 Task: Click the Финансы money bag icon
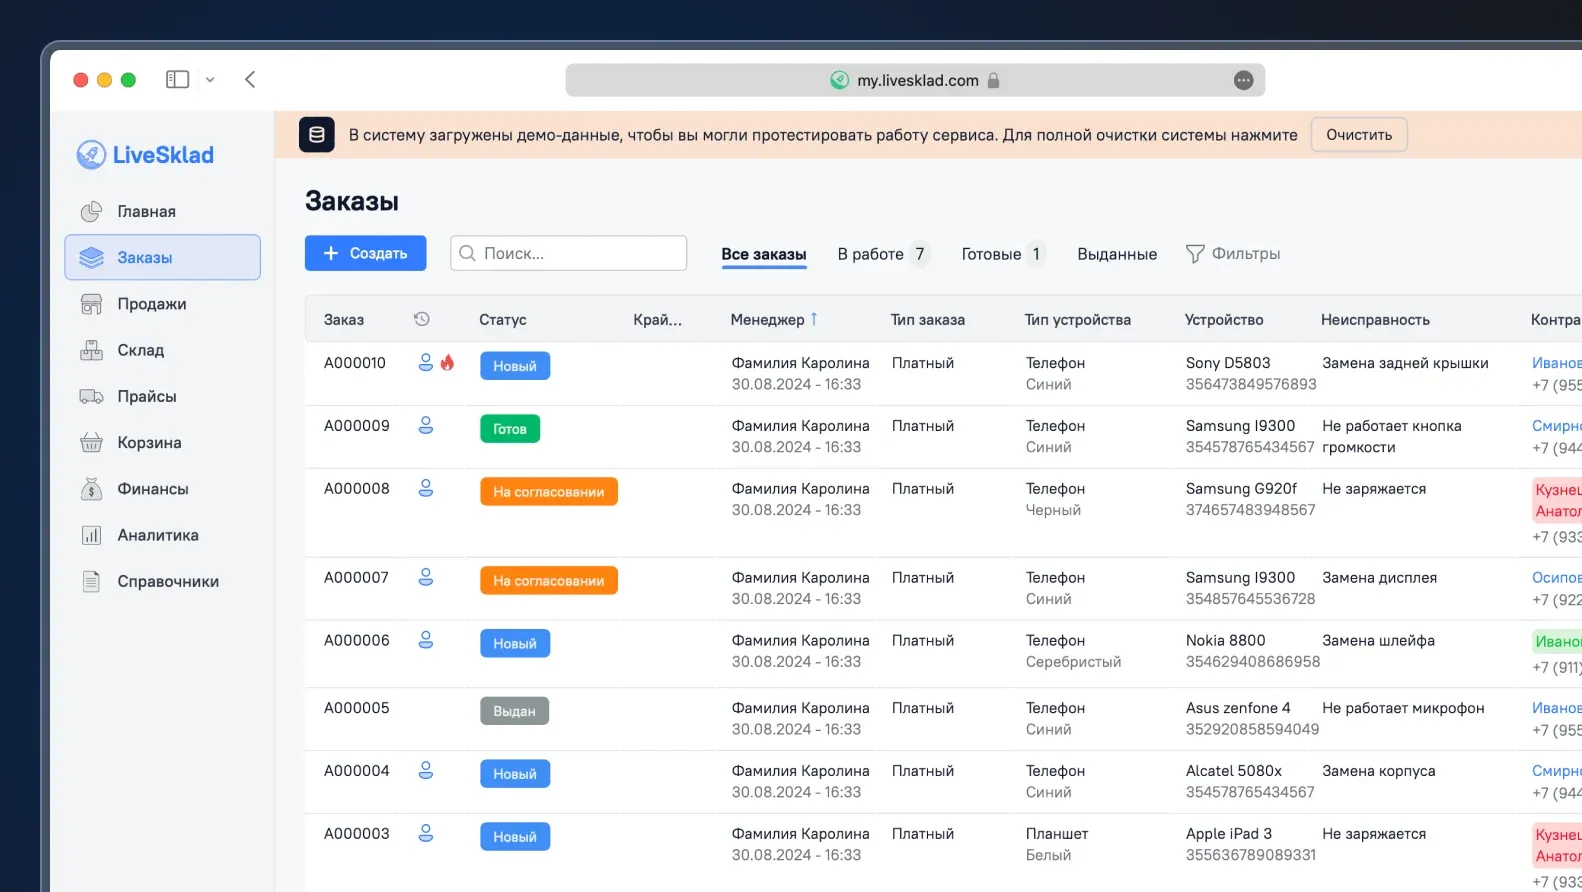pos(91,489)
